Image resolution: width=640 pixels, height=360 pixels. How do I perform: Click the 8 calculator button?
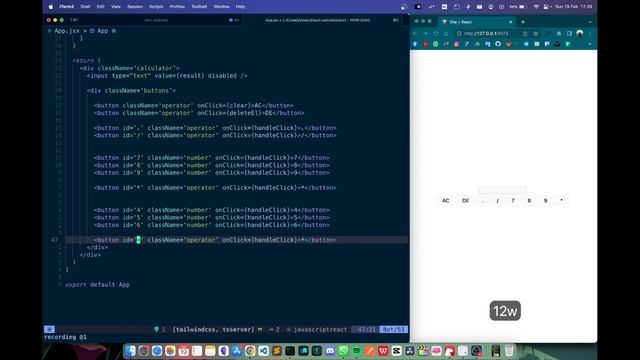(x=529, y=200)
